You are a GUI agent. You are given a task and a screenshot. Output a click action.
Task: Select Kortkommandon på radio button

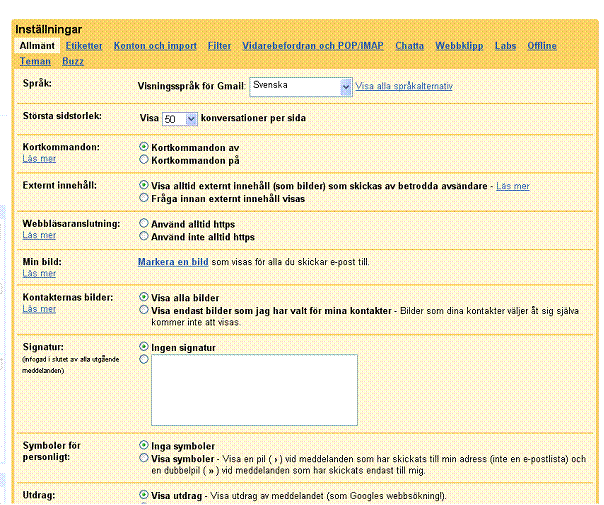pos(144,159)
